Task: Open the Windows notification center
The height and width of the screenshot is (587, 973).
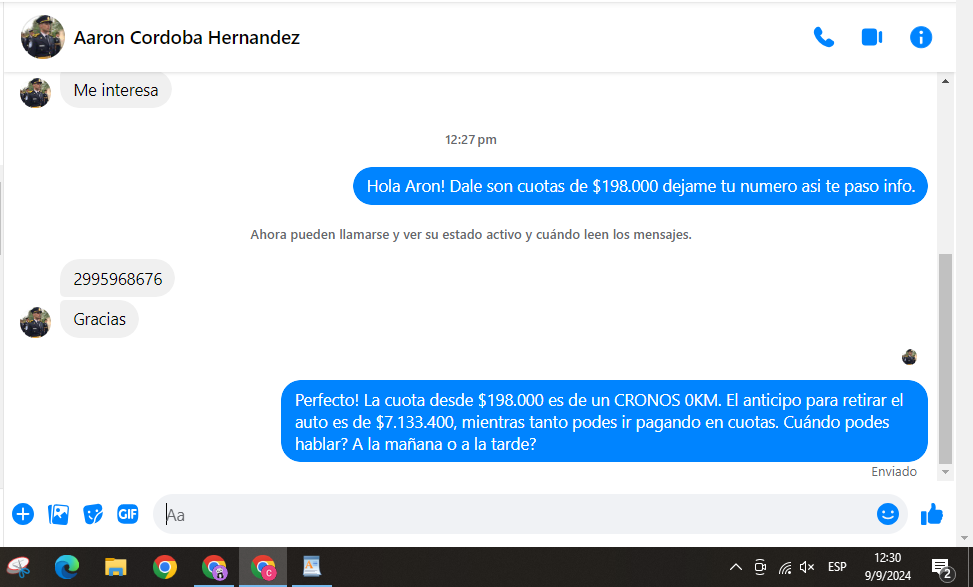Action: click(941, 568)
